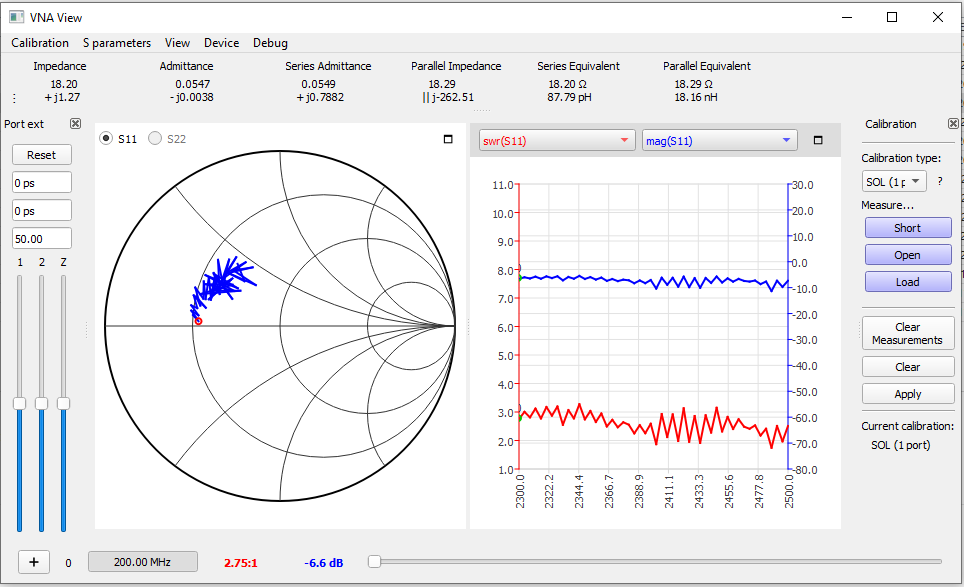964x587 pixels.
Task: Measure the Open calibration standard
Action: [x=908, y=255]
